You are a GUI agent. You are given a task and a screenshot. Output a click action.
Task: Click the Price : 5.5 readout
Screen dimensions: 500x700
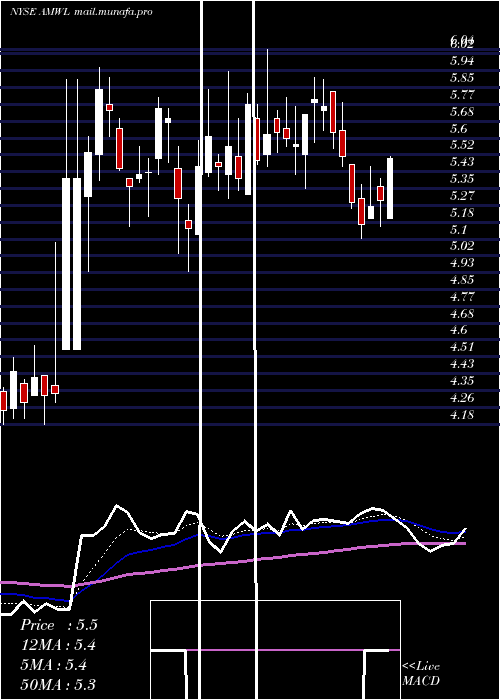point(59,625)
